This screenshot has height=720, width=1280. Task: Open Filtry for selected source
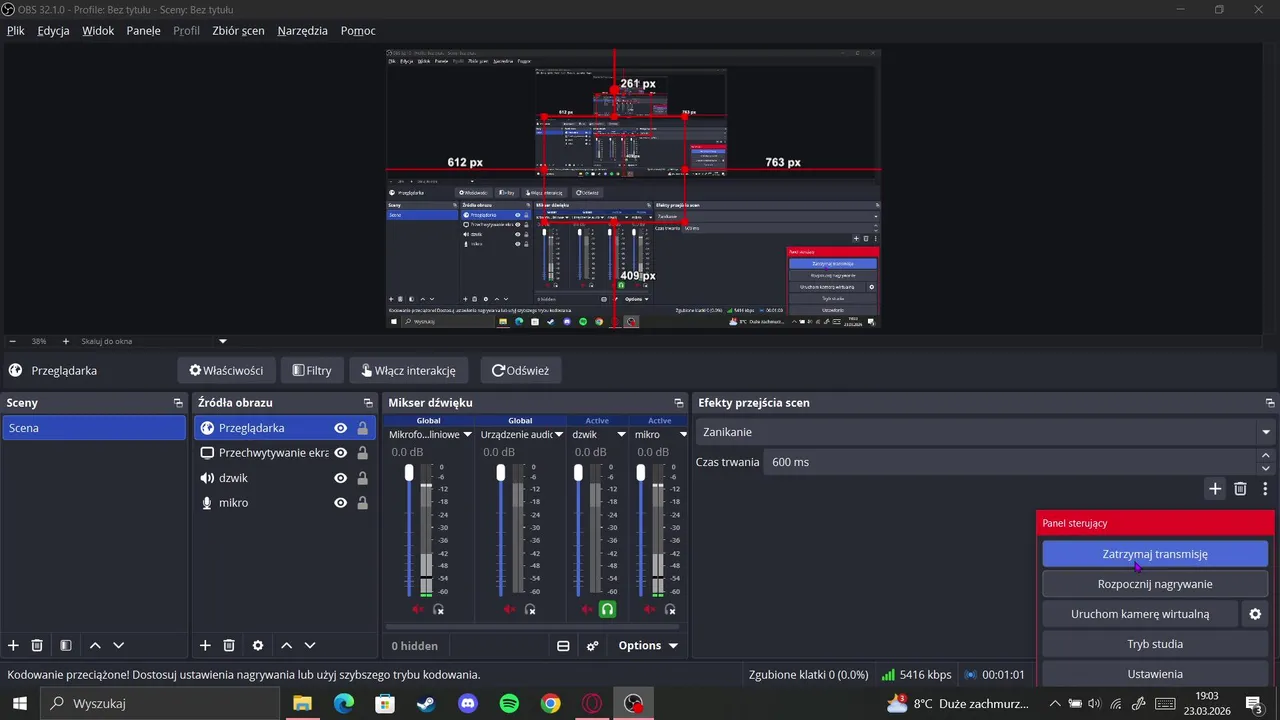point(312,370)
